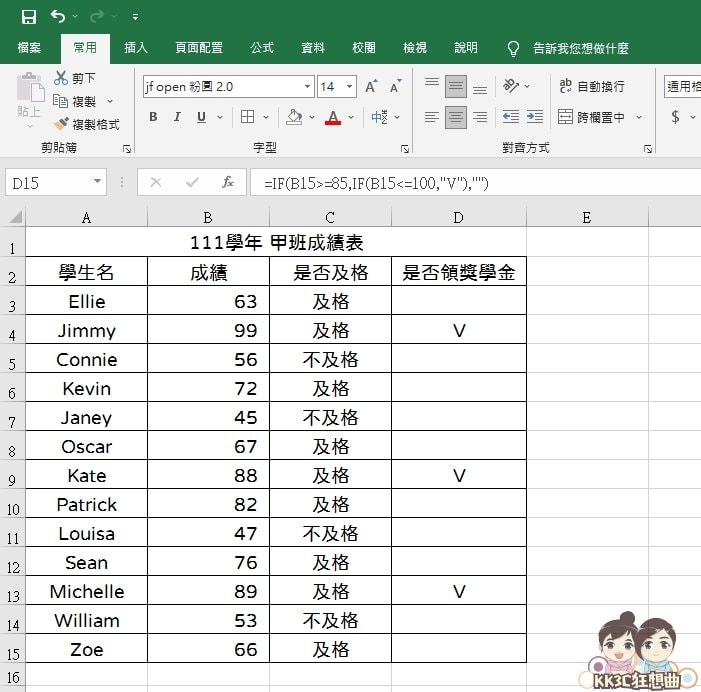Undo the last action

click(x=58, y=17)
